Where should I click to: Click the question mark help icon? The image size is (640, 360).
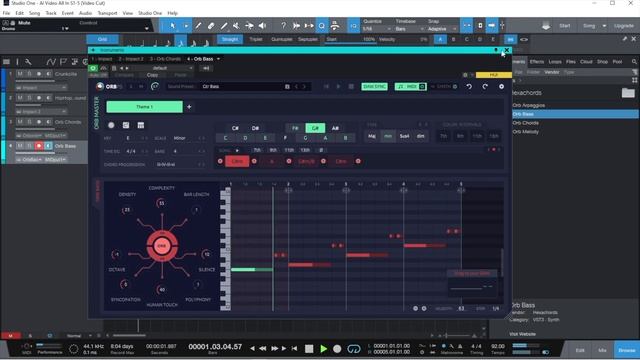point(283,26)
